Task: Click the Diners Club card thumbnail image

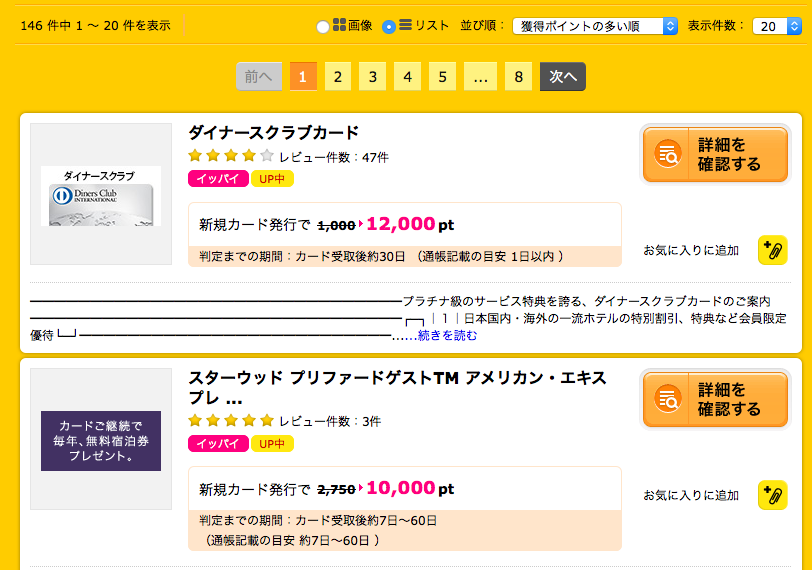Action: tap(101, 196)
